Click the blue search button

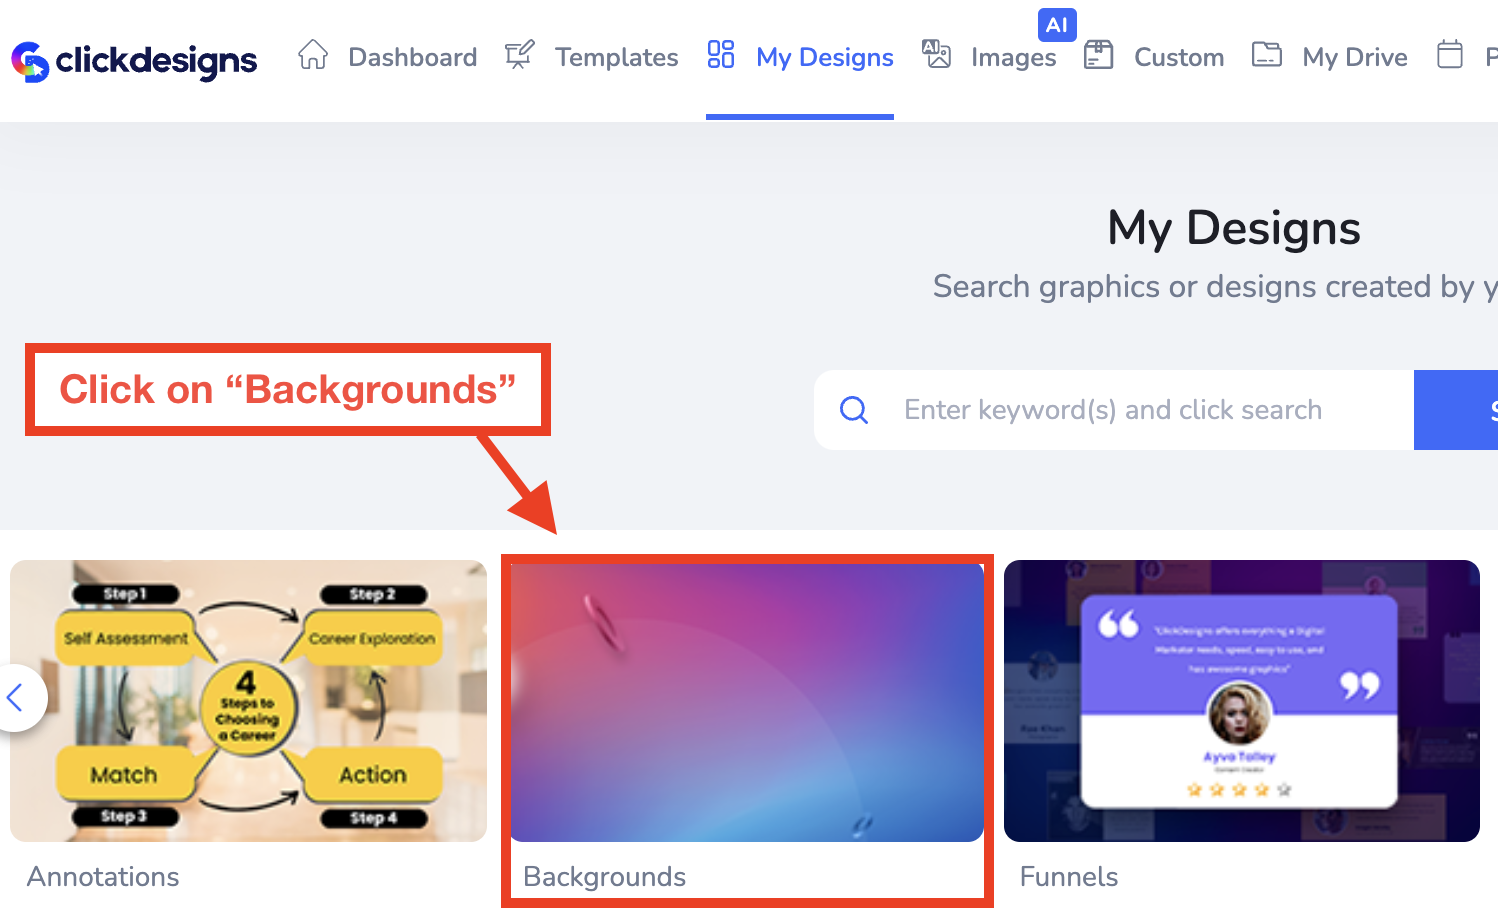[x=1456, y=410]
